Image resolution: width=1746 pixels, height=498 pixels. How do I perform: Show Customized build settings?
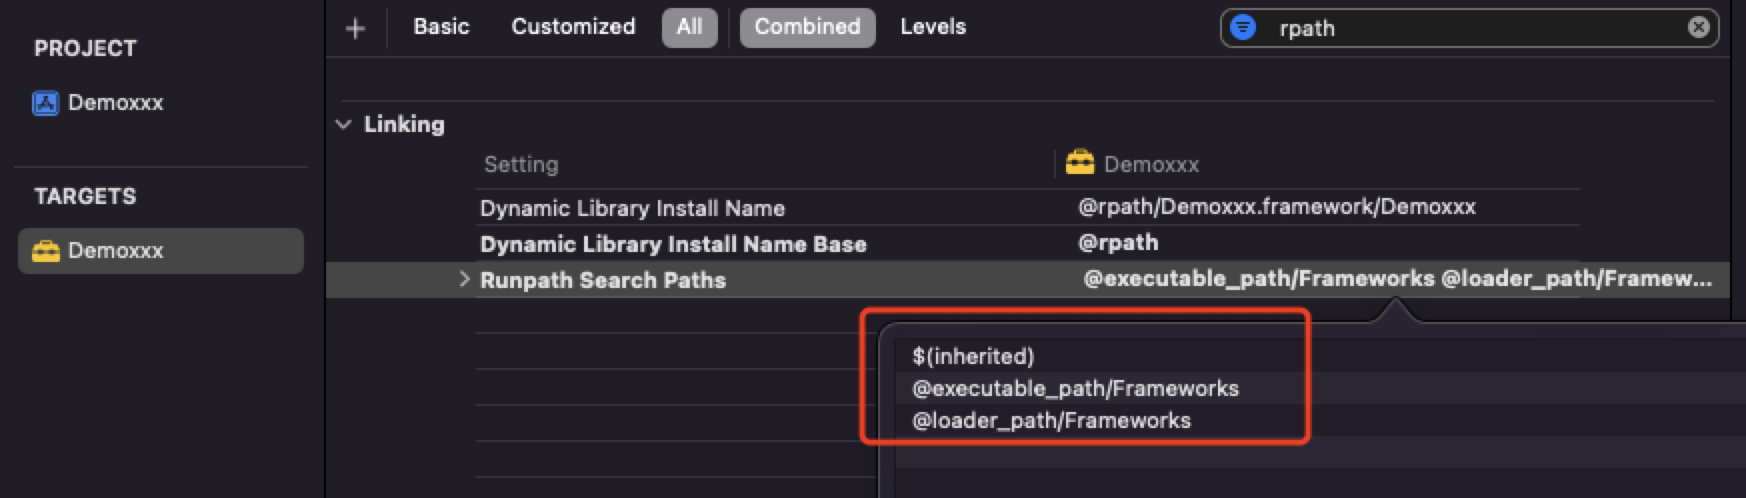pyautogui.click(x=573, y=27)
